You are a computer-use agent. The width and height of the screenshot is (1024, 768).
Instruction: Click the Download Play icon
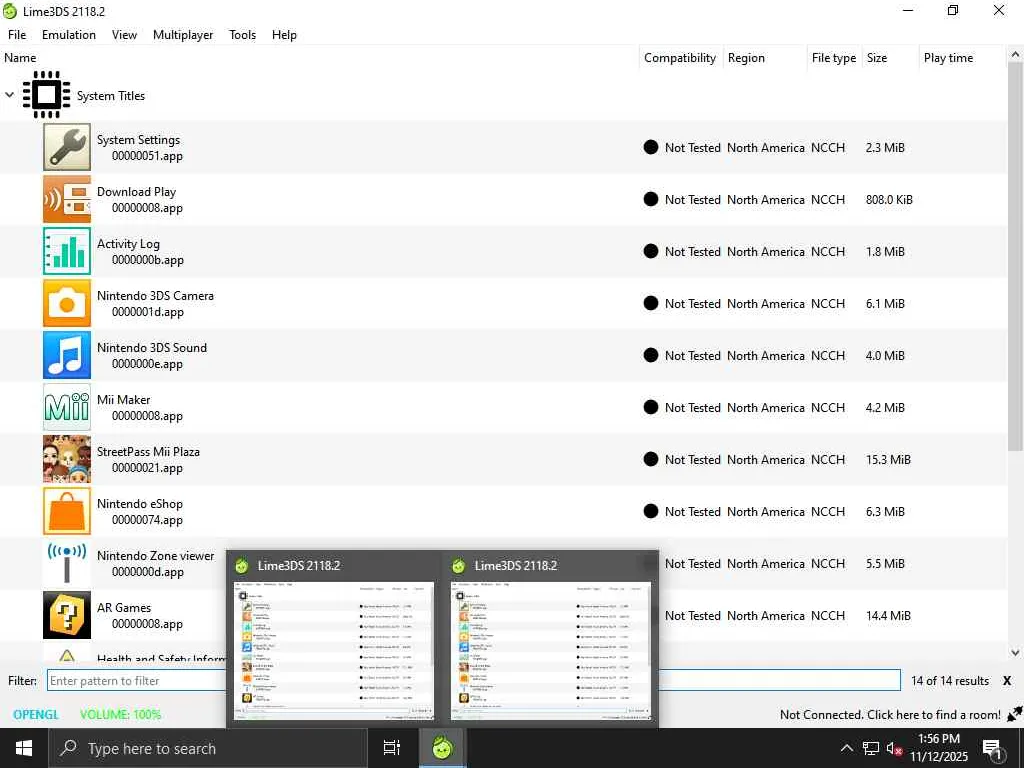click(x=67, y=199)
